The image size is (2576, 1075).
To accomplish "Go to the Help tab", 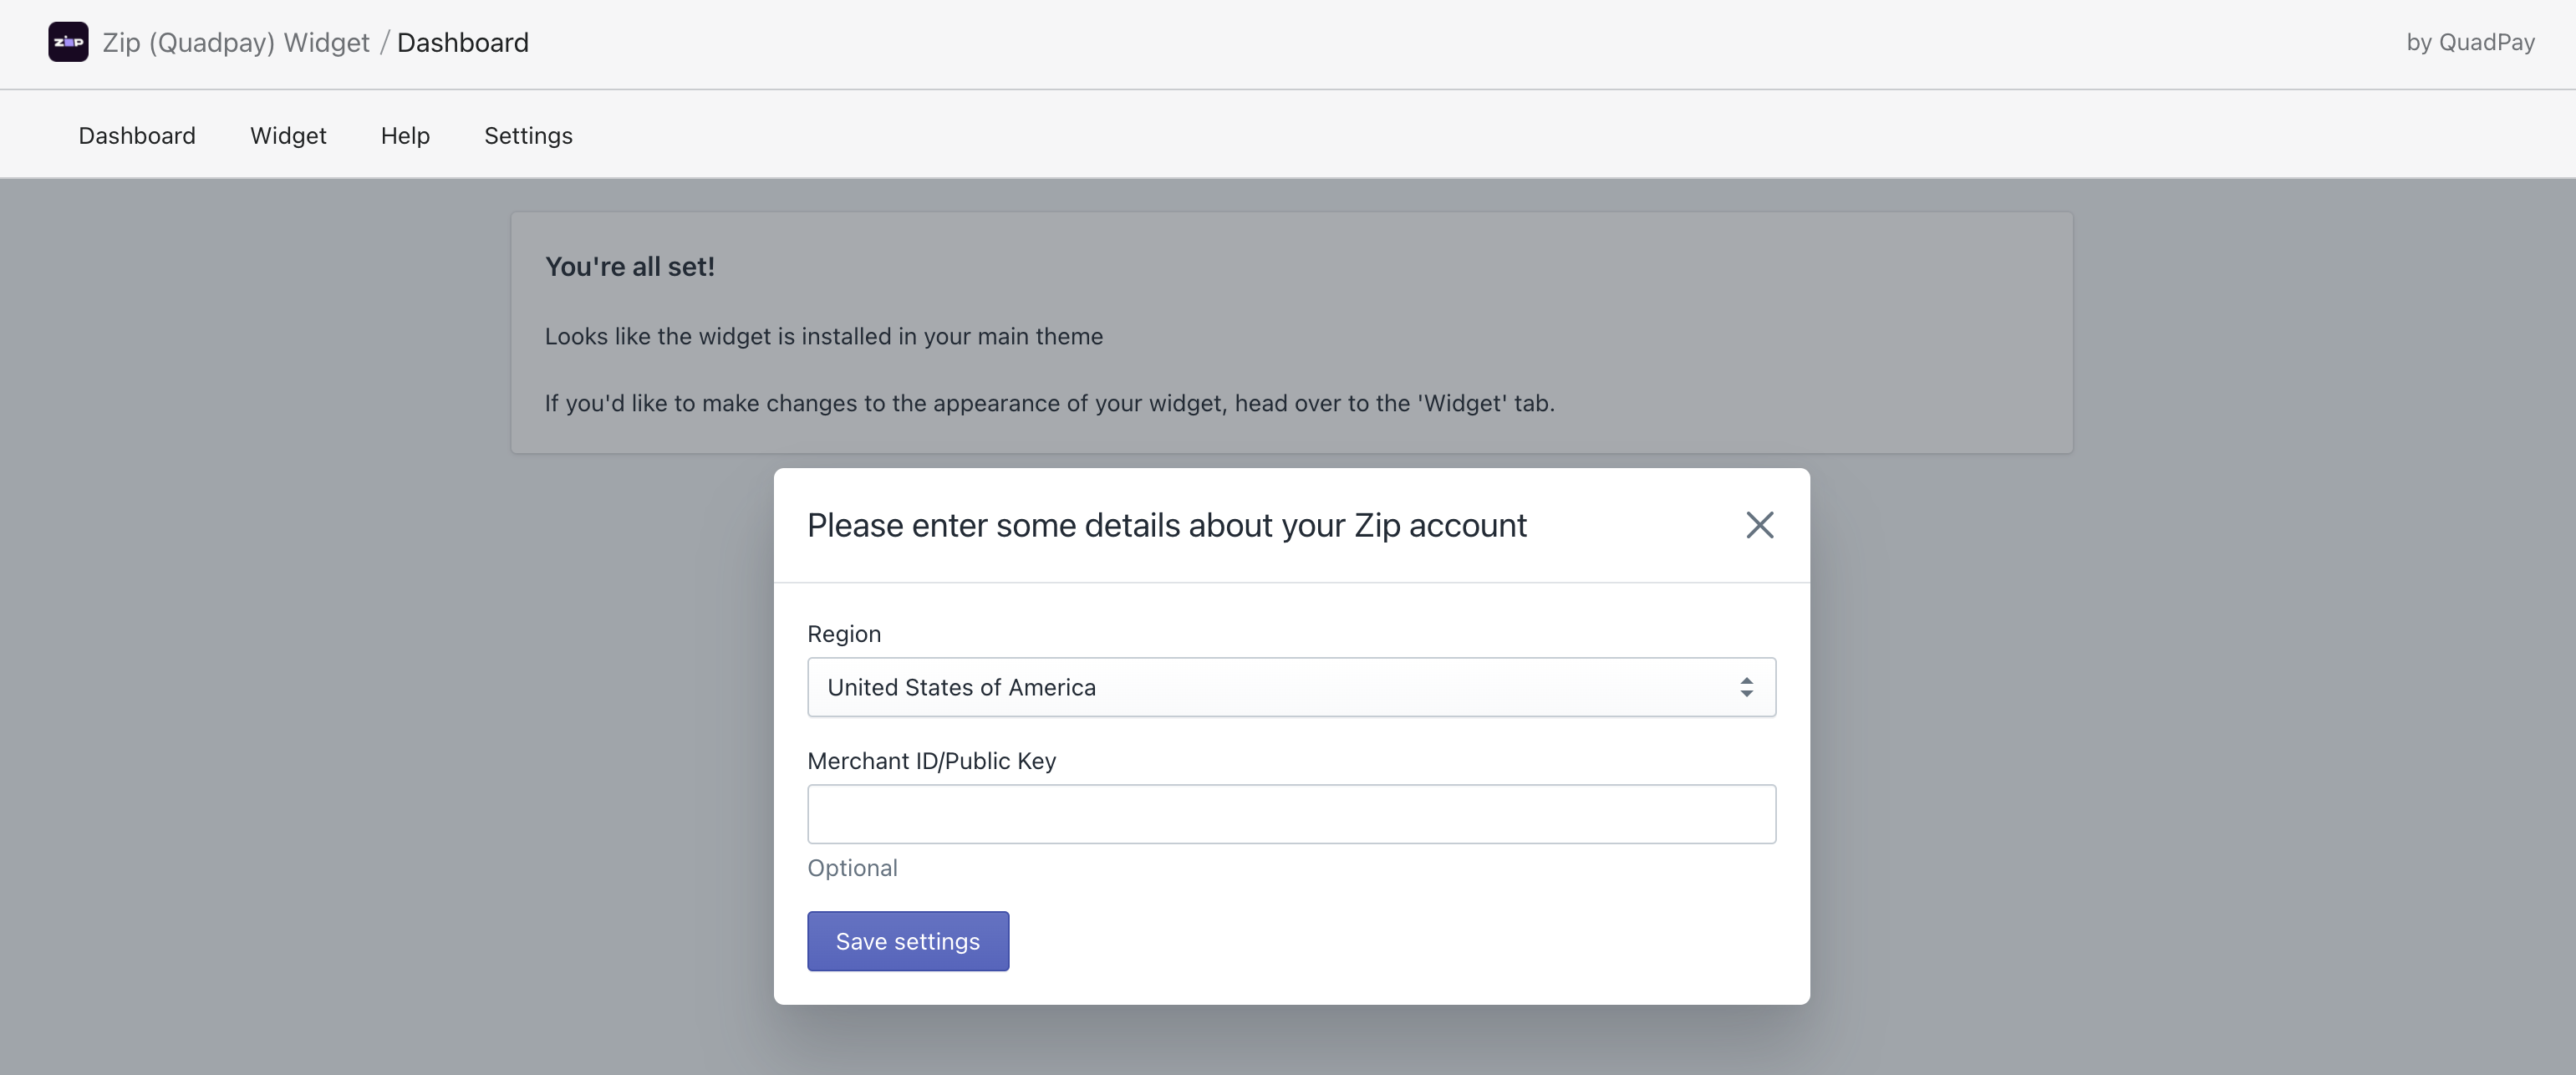I will tap(405, 135).
